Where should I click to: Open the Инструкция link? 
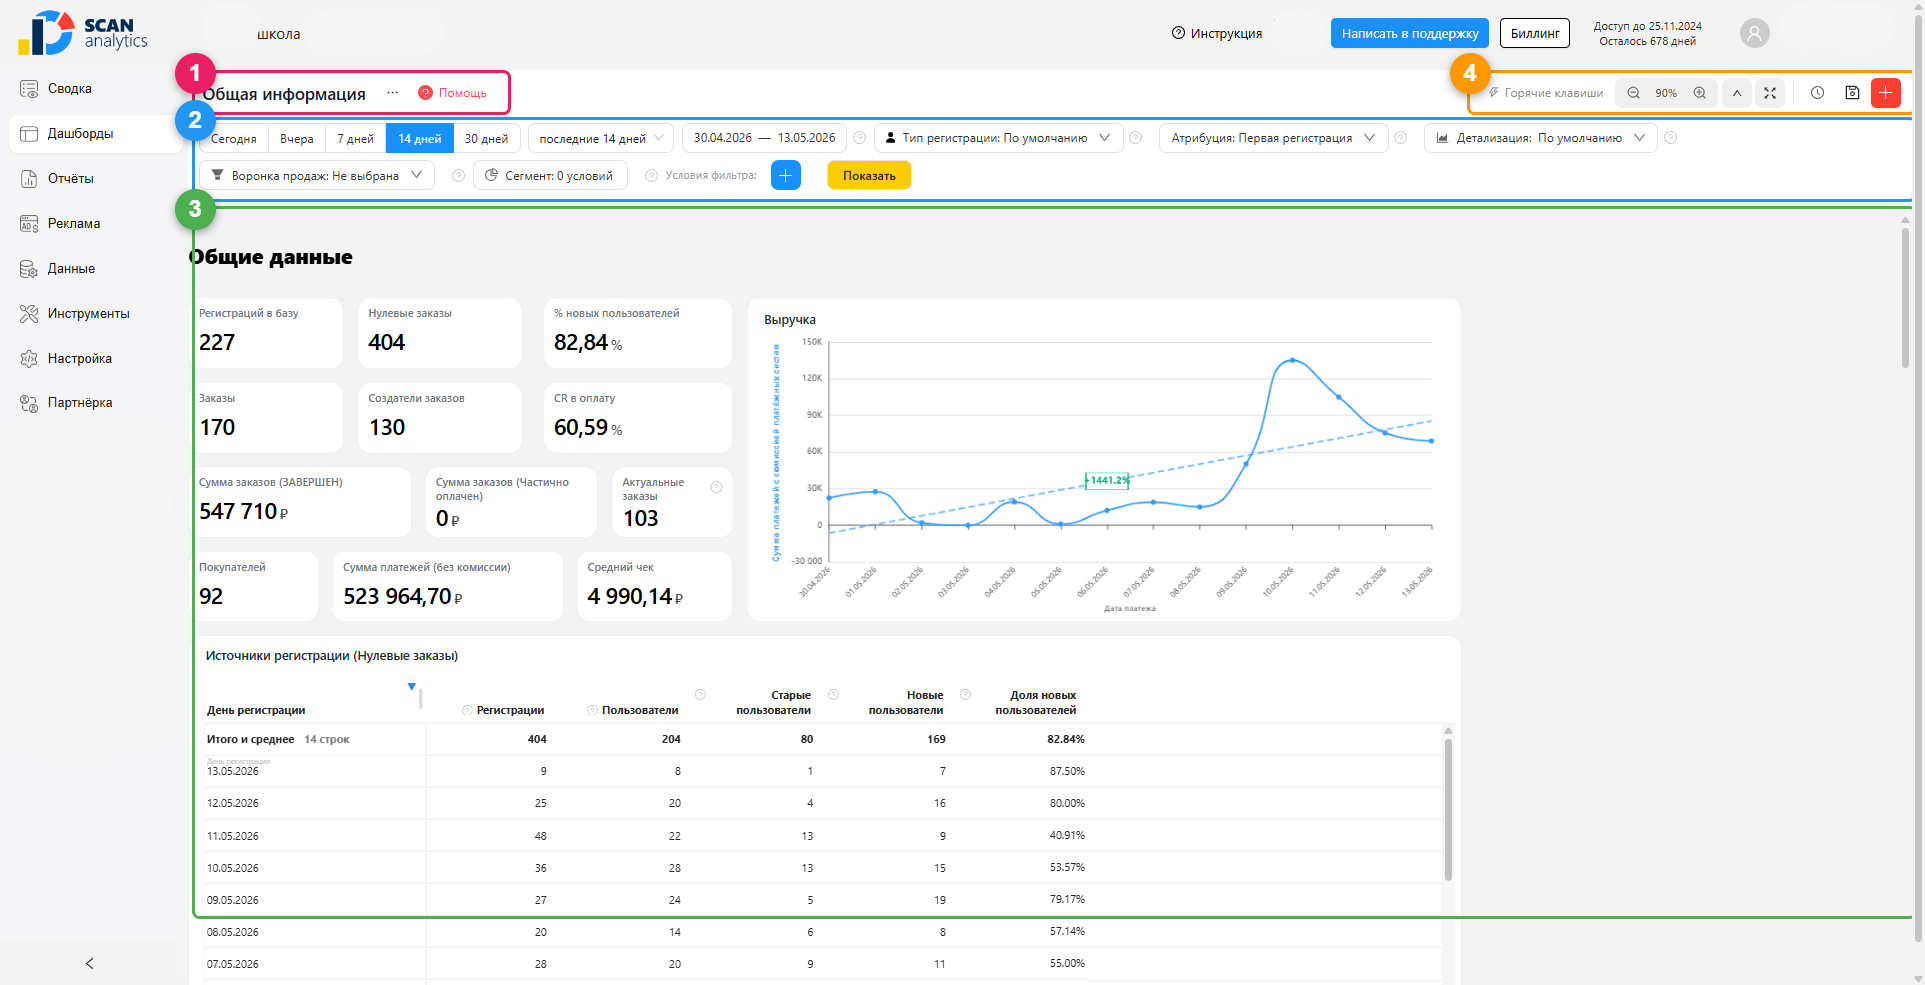(1217, 33)
